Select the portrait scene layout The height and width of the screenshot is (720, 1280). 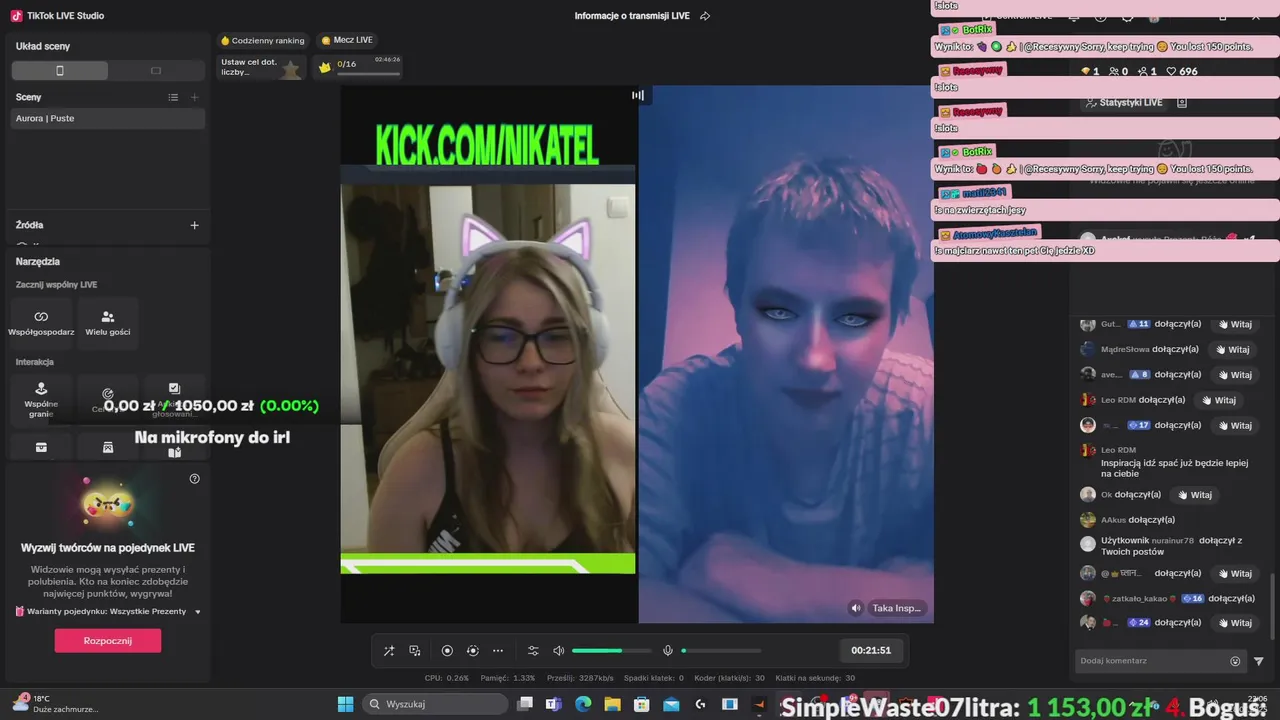tap(60, 71)
